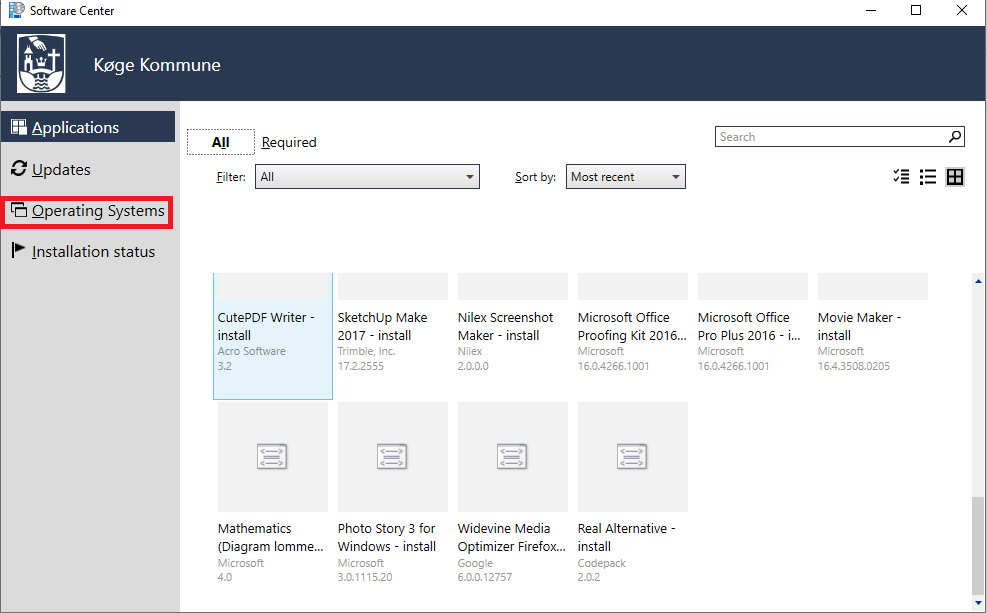Switch to multi-select view mode icon
987x613 pixels.
coord(901,177)
